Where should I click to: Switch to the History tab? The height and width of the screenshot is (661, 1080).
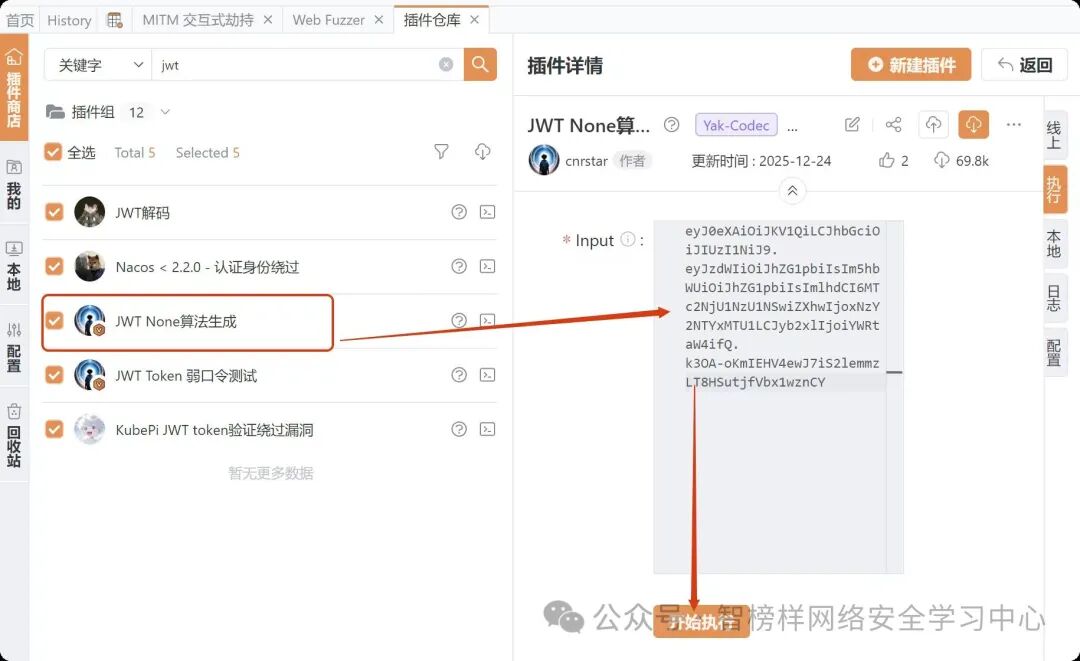pos(69,20)
